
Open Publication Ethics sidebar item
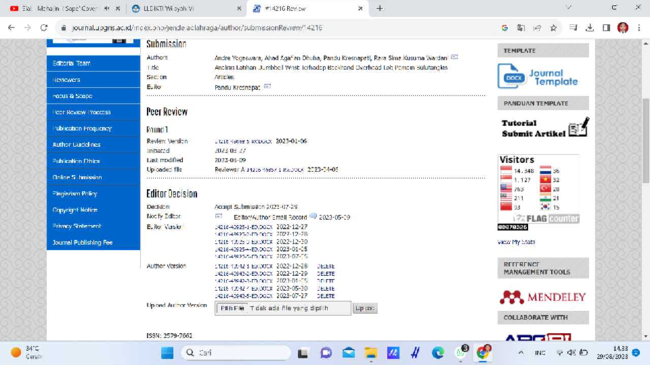93,161
